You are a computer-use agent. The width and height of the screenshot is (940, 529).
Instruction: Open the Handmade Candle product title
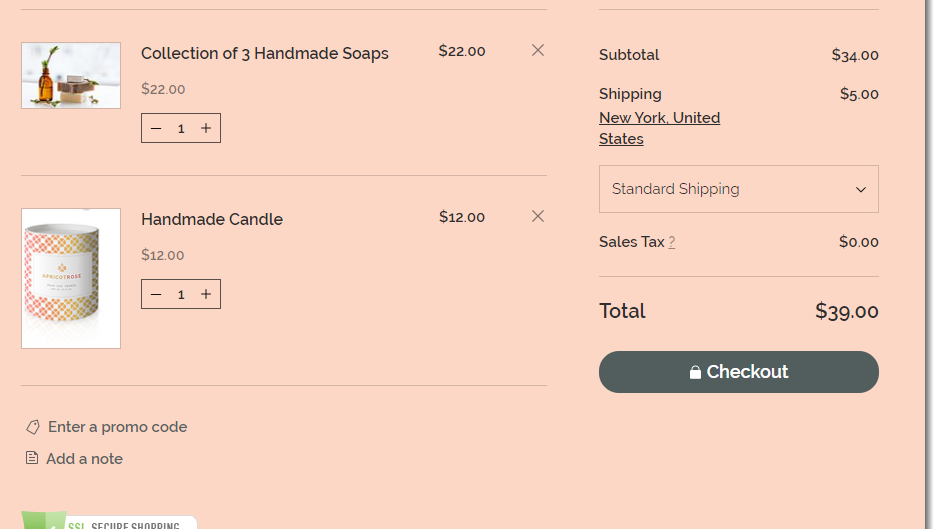click(x=212, y=219)
